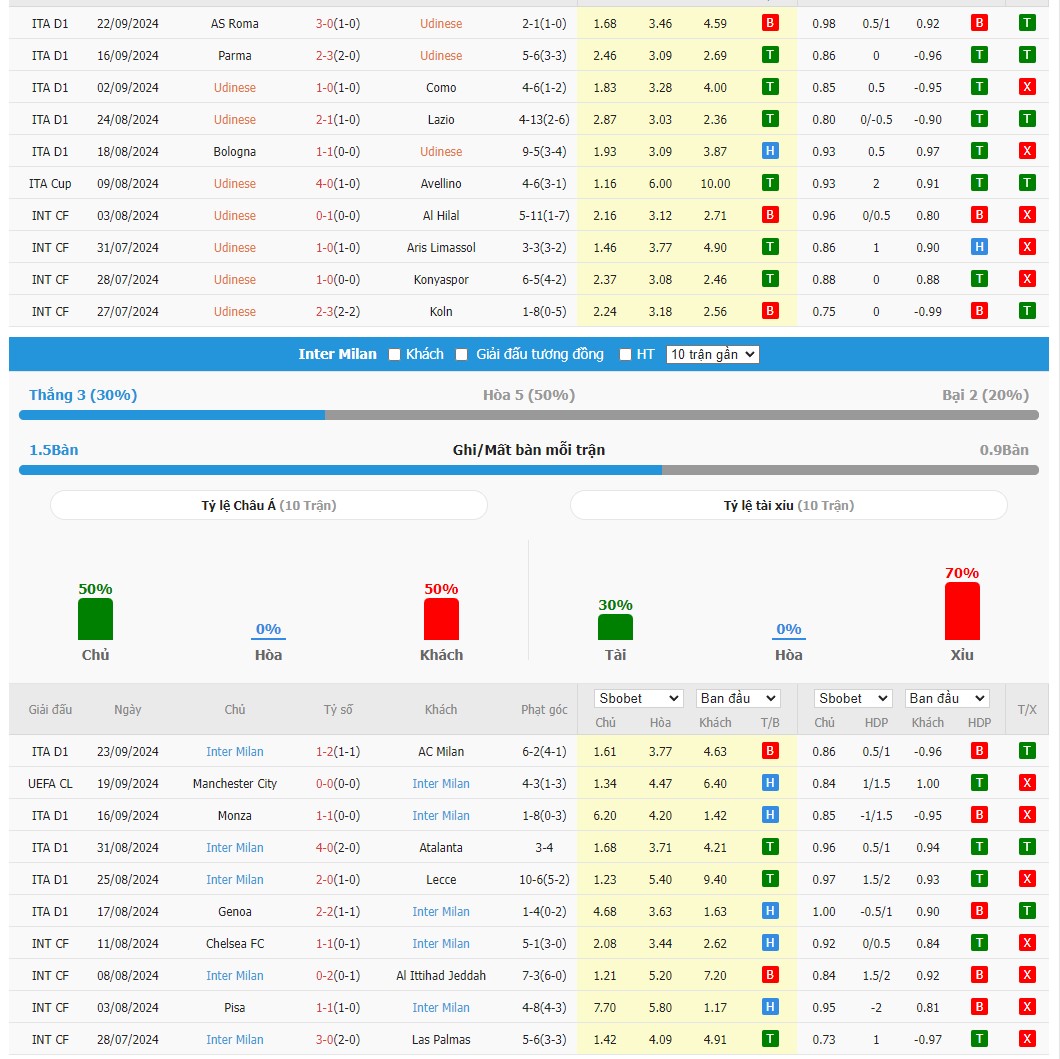Click the Inter Milan section header title
The width and height of the screenshot is (1060, 1059).
[337, 354]
